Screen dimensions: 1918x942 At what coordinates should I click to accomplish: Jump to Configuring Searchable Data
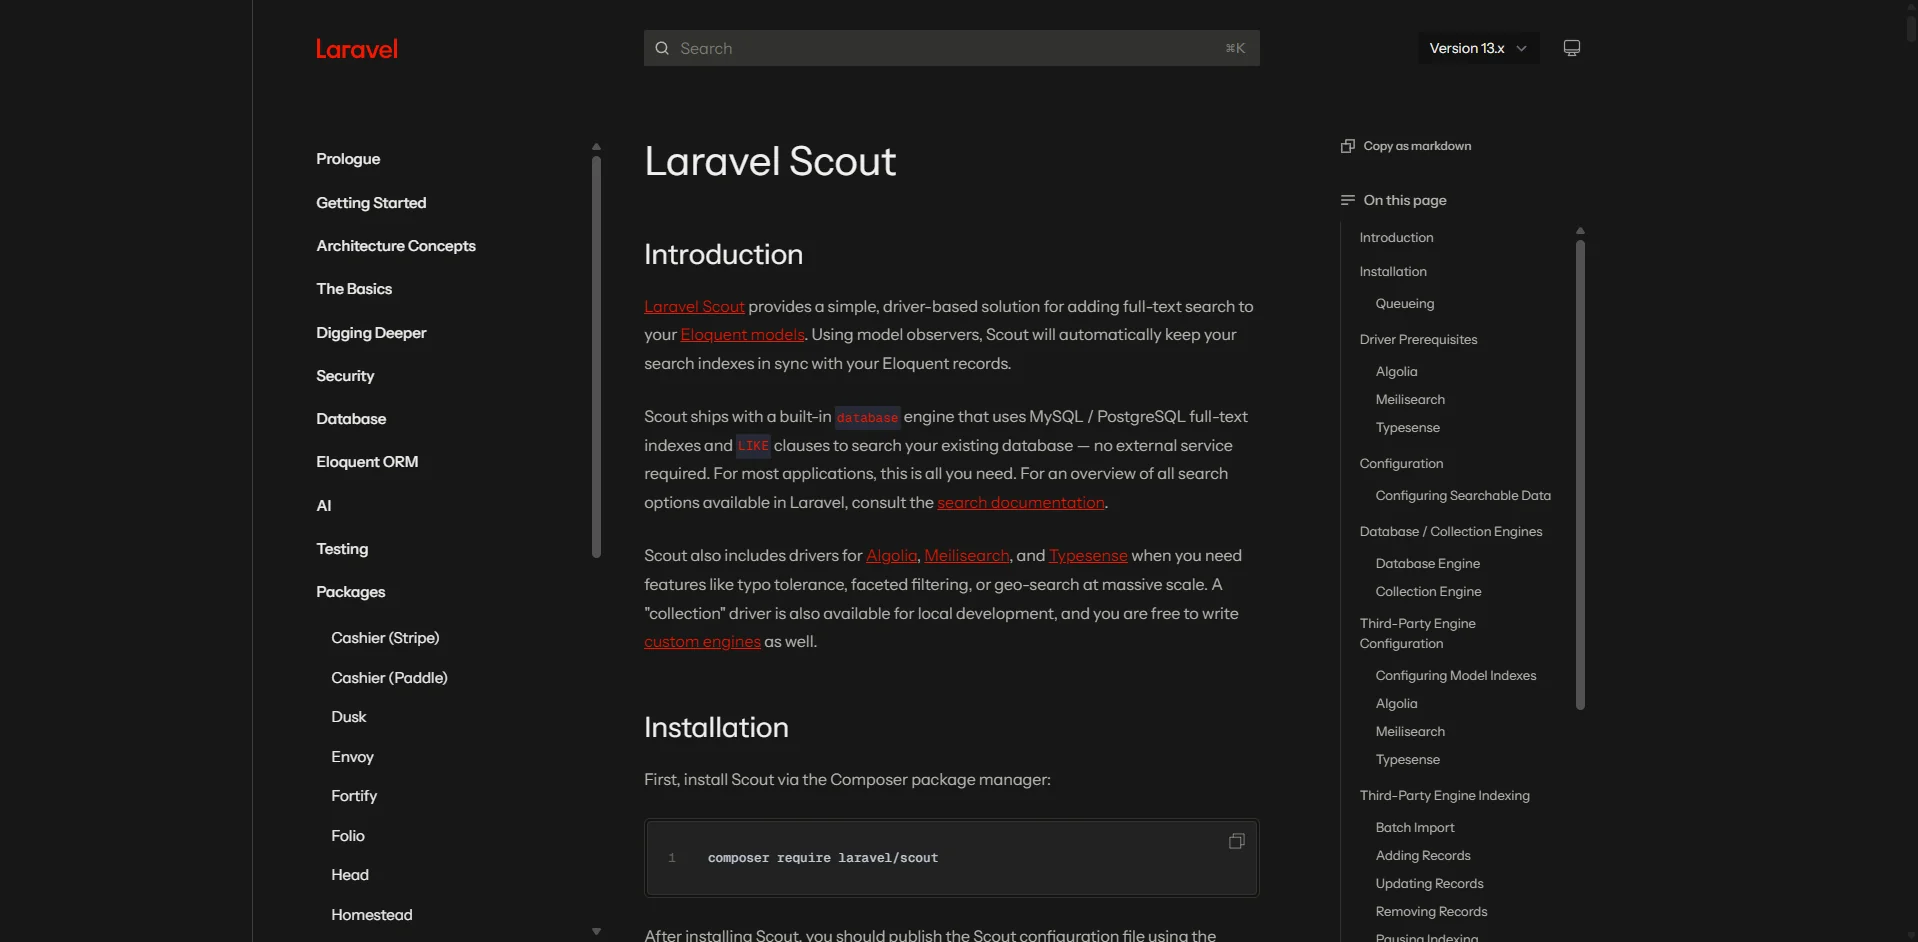click(x=1463, y=496)
